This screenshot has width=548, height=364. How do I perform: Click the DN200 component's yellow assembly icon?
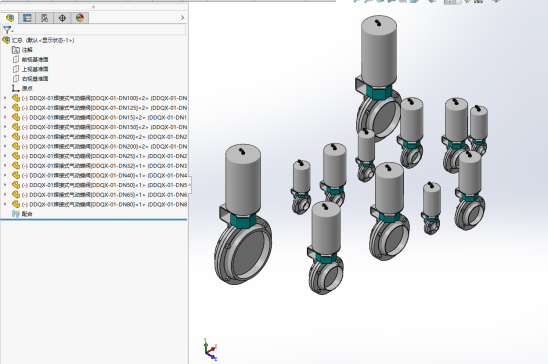click(x=16, y=146)
